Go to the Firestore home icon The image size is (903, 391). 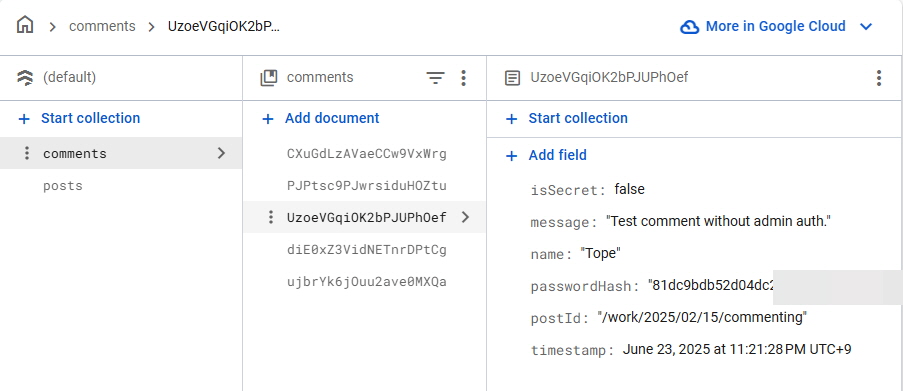click(x=25, y=25)
